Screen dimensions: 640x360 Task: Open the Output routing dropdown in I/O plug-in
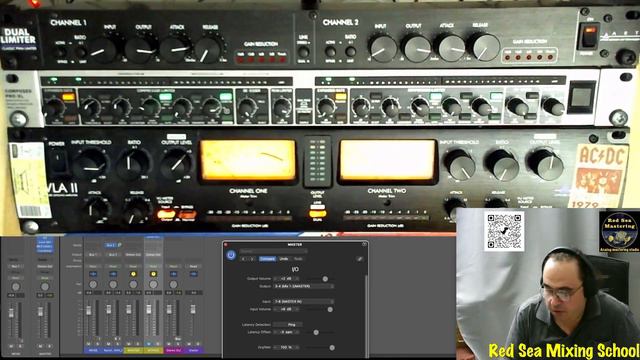click(x=303, y=286)
